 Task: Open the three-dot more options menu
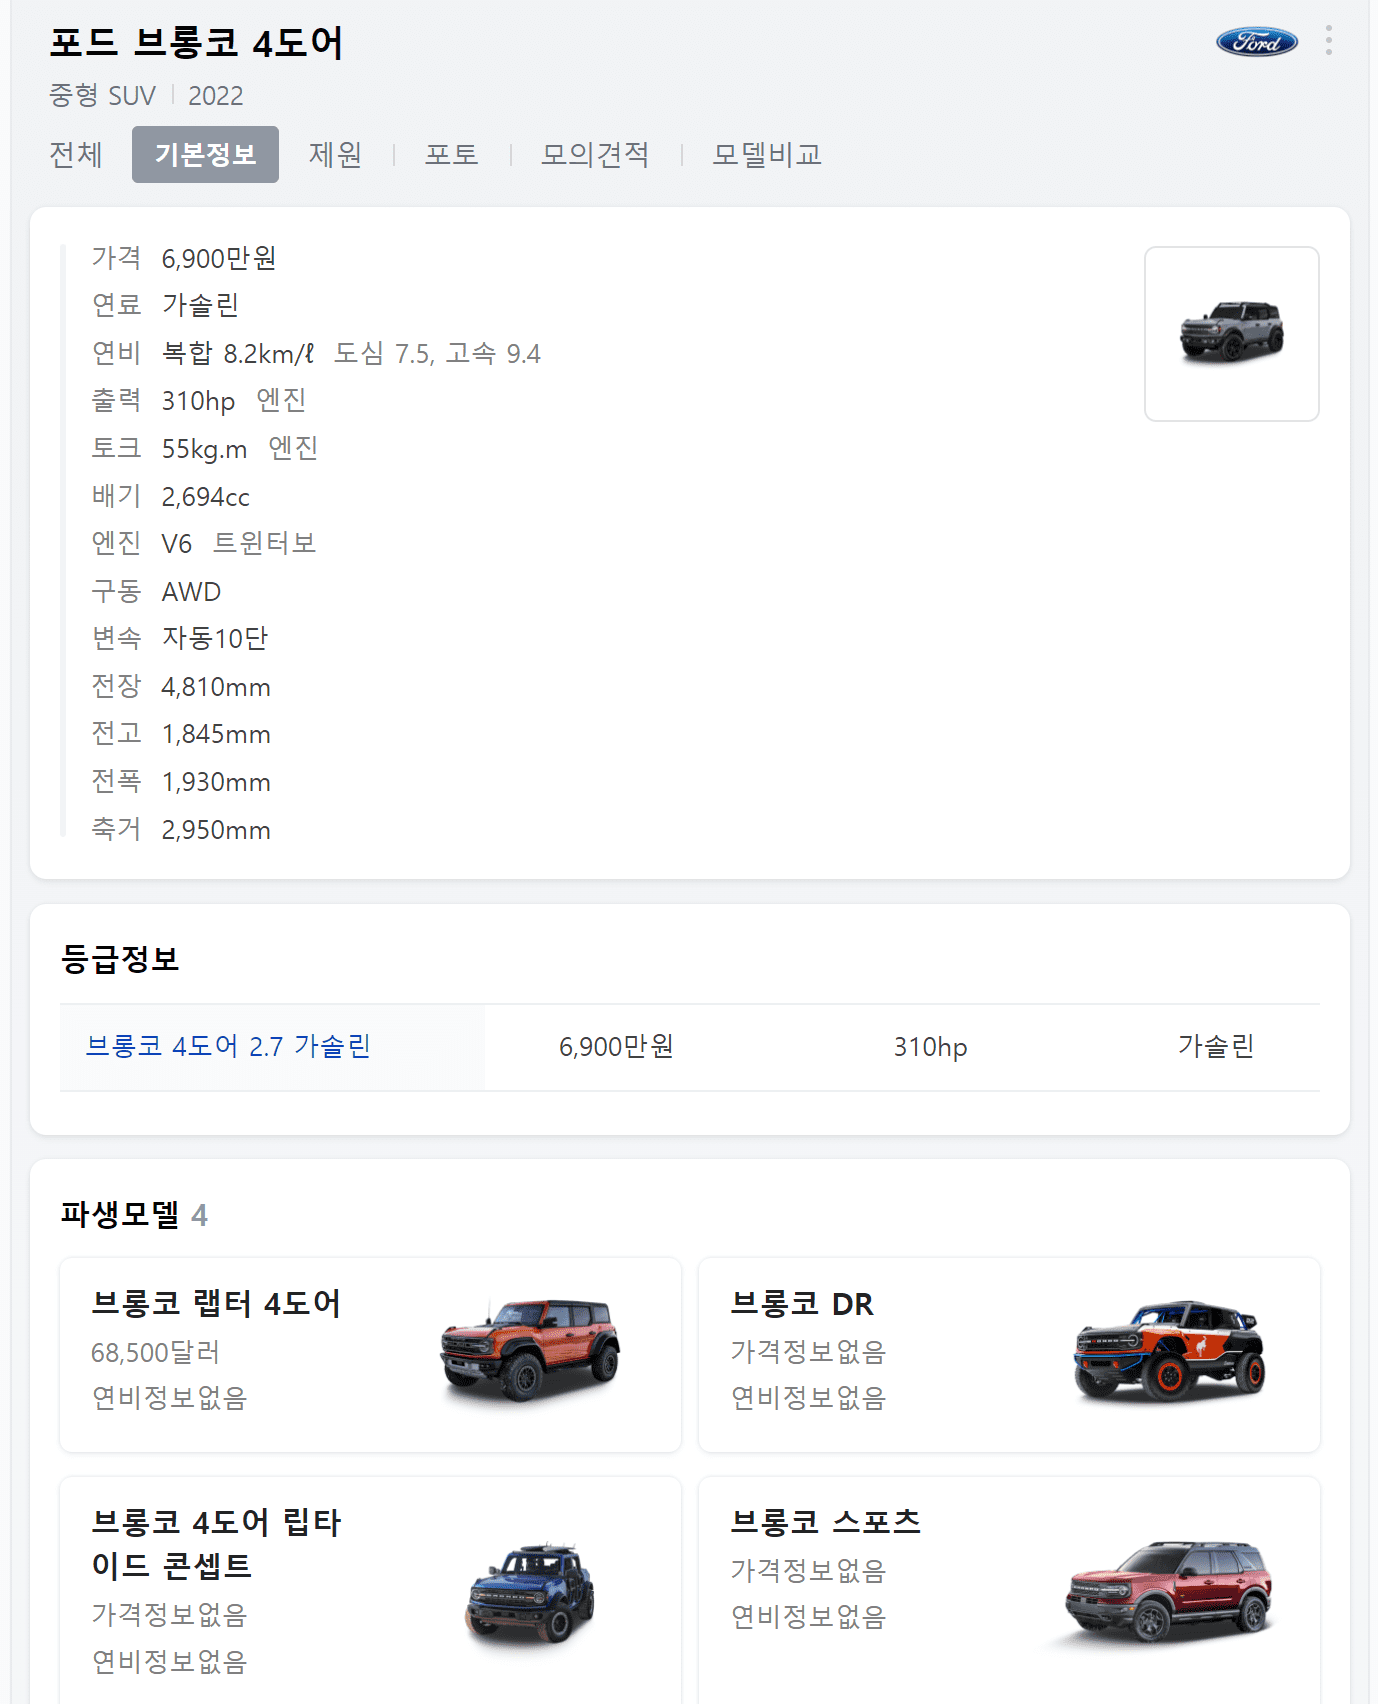tap(1328, 40)
